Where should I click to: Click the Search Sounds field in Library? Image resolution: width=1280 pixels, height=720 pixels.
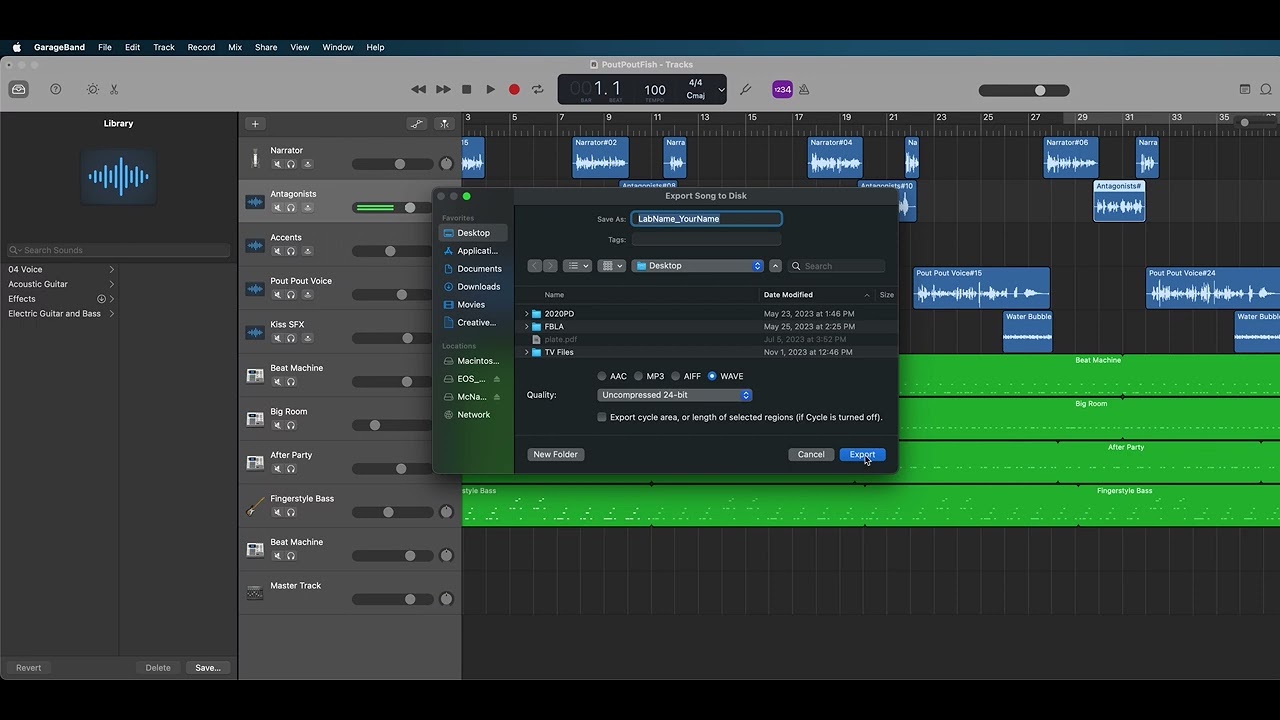[x=118, y=250]
